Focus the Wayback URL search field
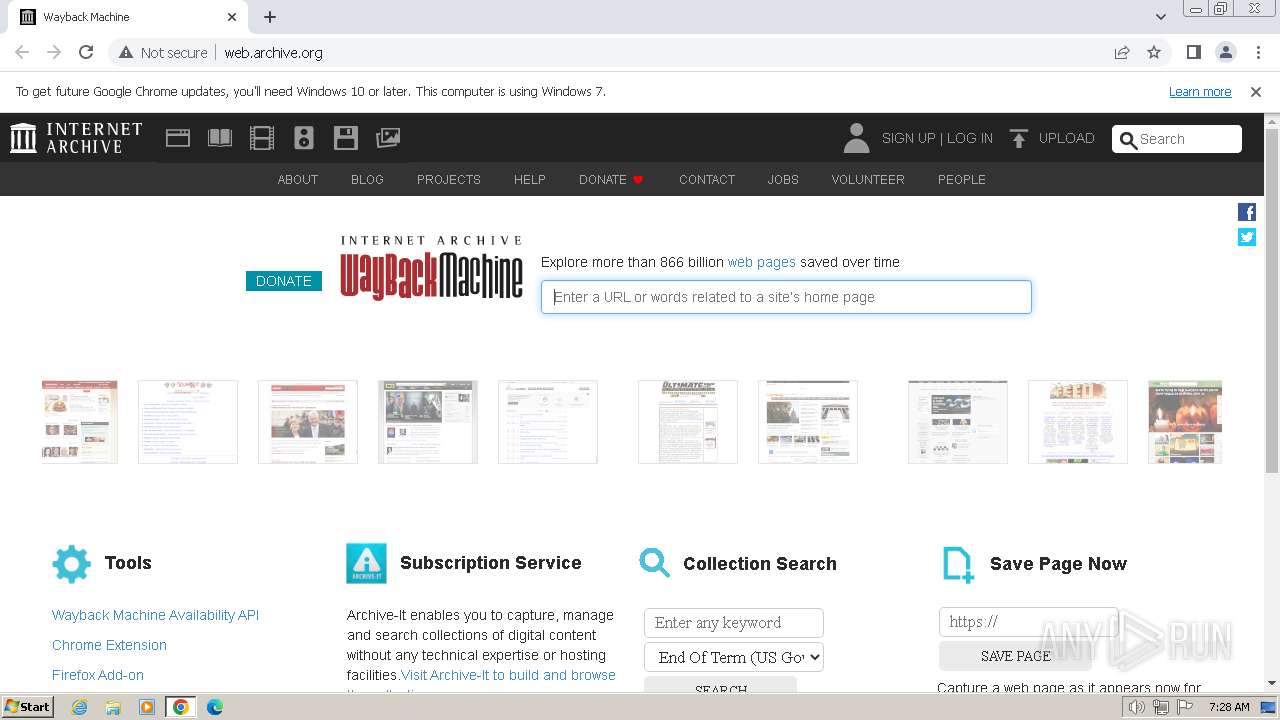The image size is (1280, 720). (786, 297)
